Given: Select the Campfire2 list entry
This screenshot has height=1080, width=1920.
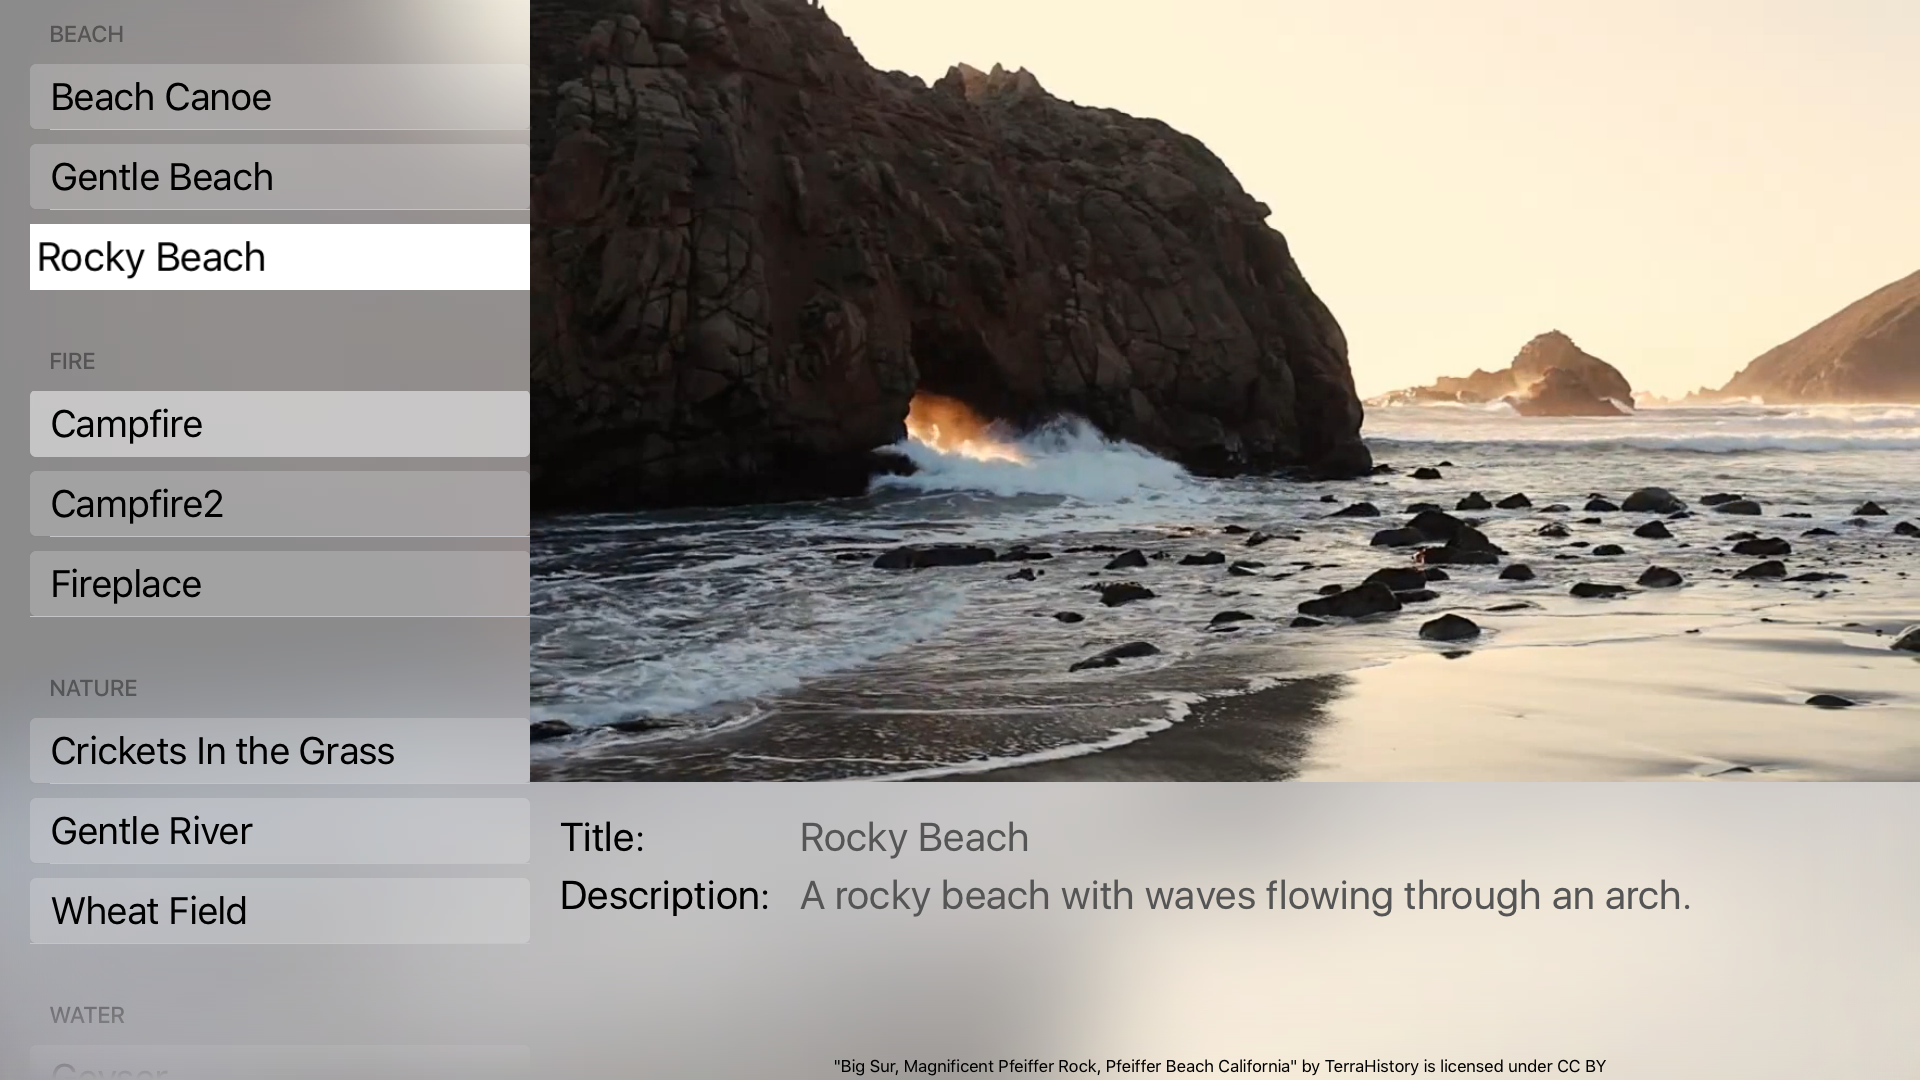Looking at the screenshot, I should (280, 504).
